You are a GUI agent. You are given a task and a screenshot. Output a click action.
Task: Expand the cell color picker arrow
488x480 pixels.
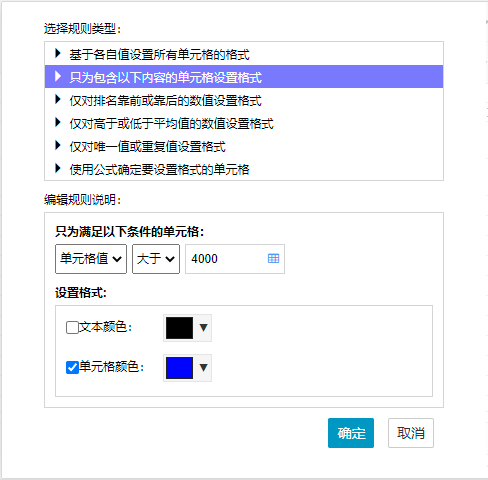pyautogui.click(x=204, y=368)
